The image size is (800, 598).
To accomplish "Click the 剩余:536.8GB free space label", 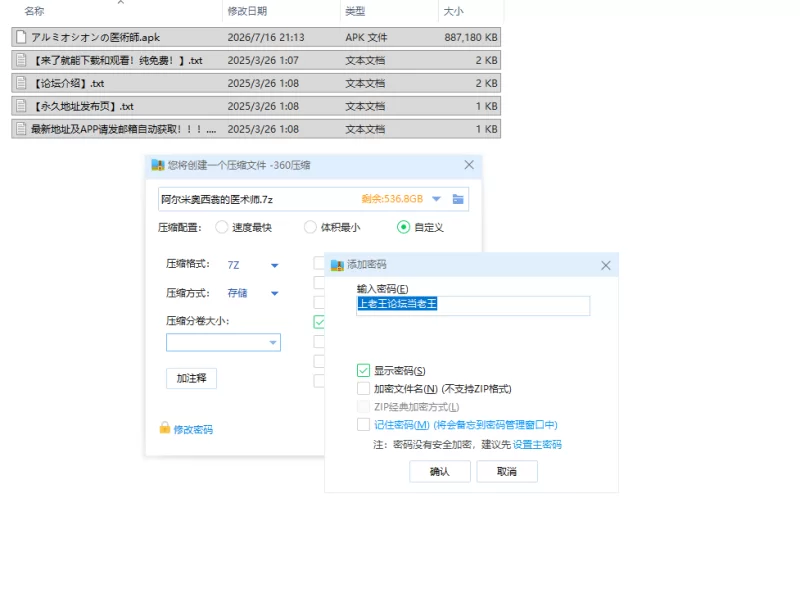I will [392, 199].
